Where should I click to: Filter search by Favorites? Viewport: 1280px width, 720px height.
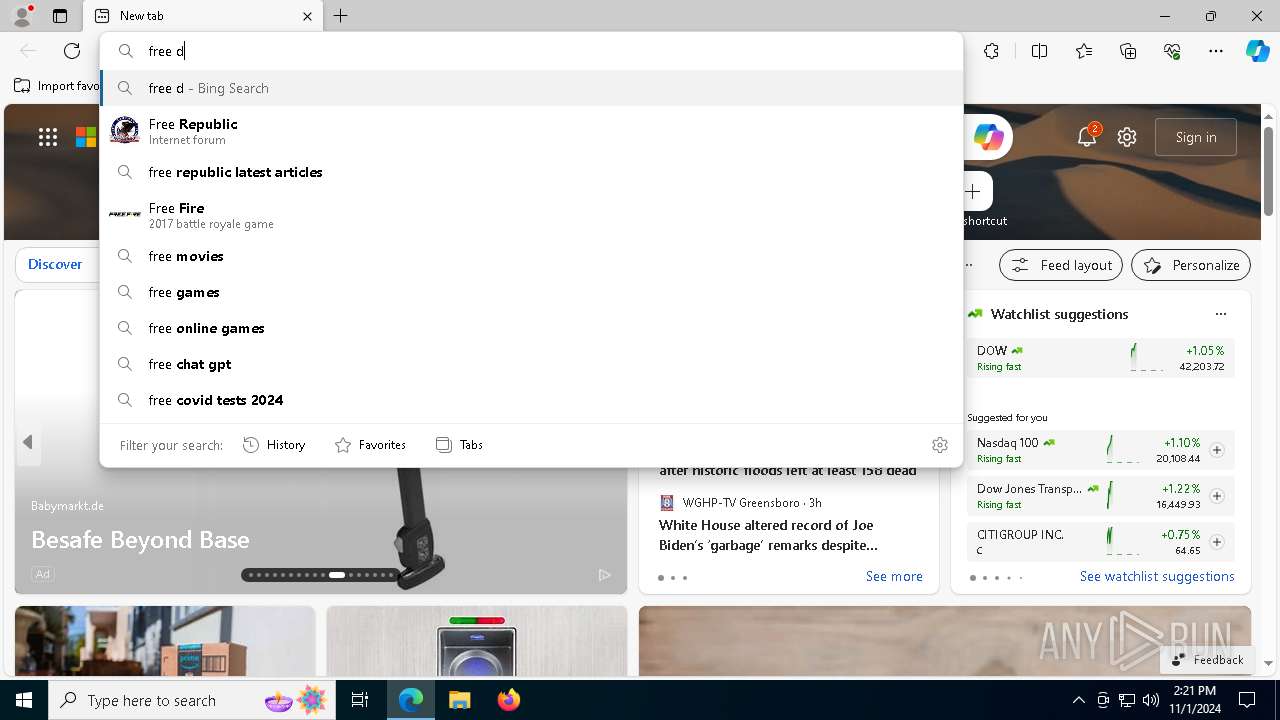tap(370, 445)
